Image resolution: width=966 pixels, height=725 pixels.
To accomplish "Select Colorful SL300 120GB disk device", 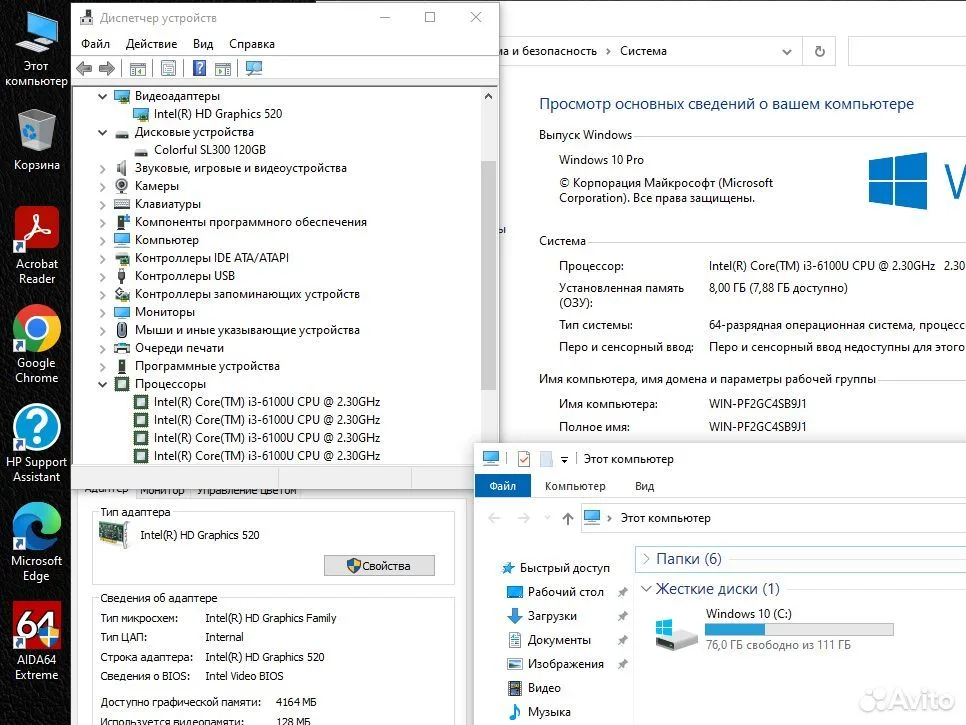I will pos(209,150).
